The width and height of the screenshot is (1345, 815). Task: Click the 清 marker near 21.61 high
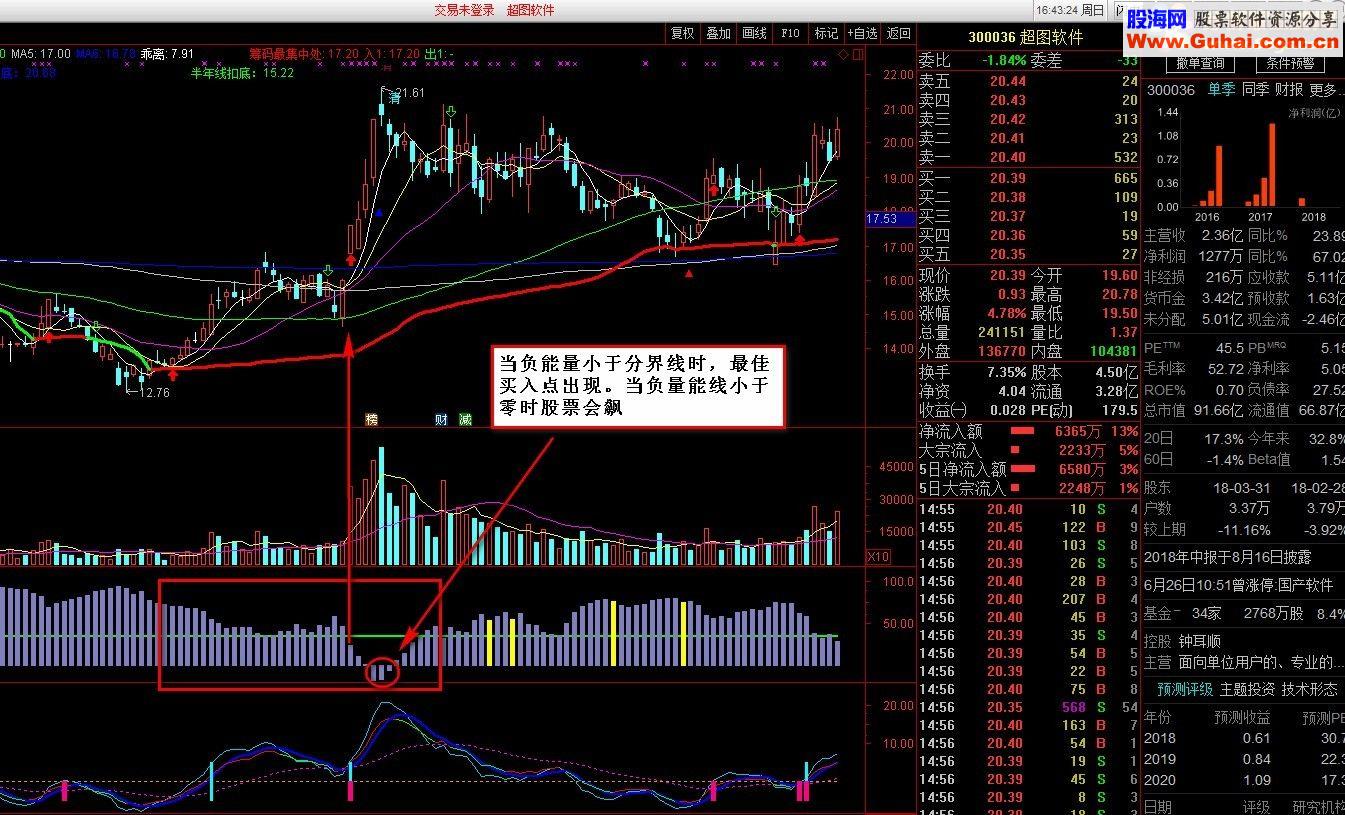click(x=395, y=99)
